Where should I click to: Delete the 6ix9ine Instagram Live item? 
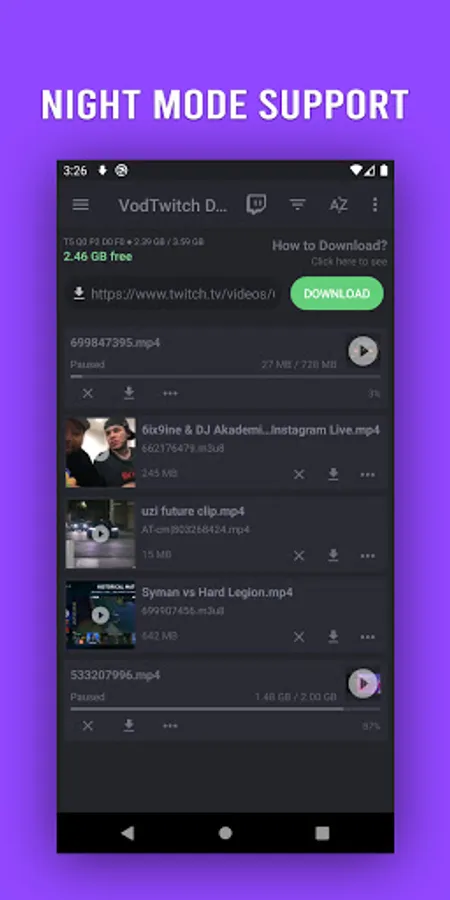[299, 474]
